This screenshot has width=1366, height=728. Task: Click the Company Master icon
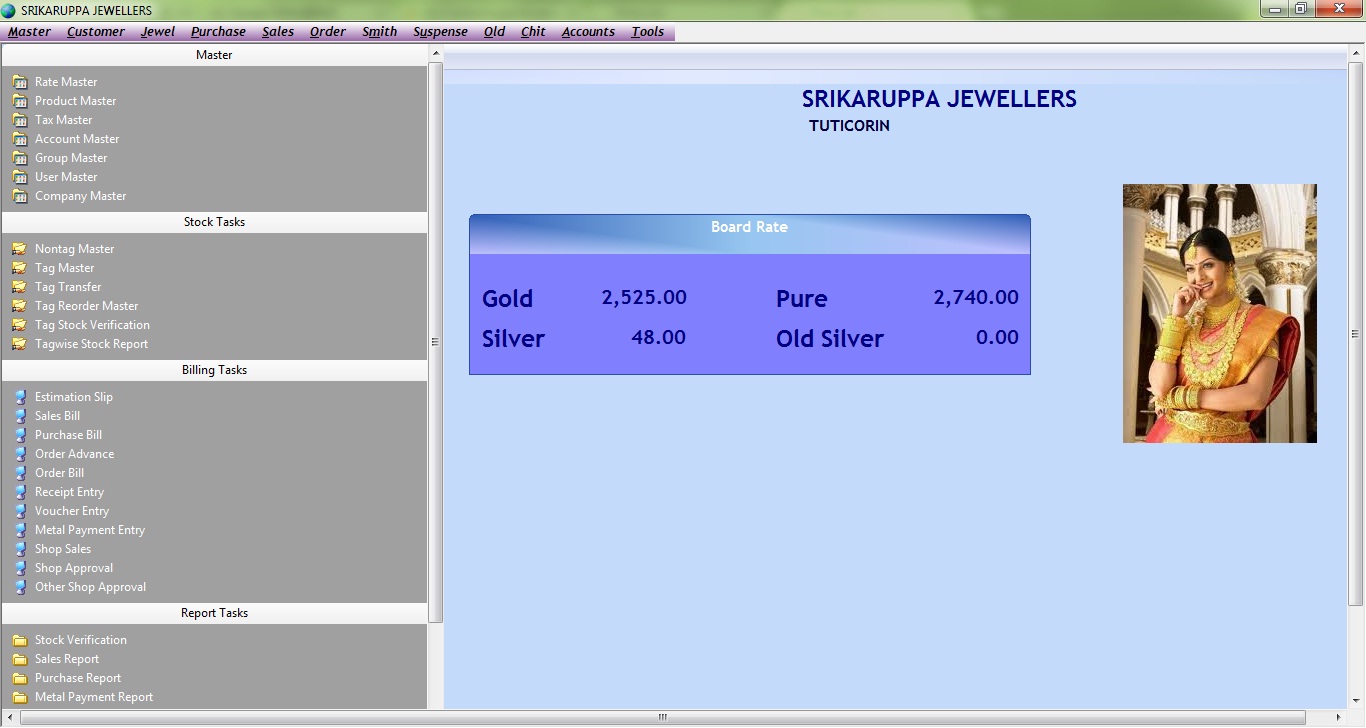tap(20, 196)
